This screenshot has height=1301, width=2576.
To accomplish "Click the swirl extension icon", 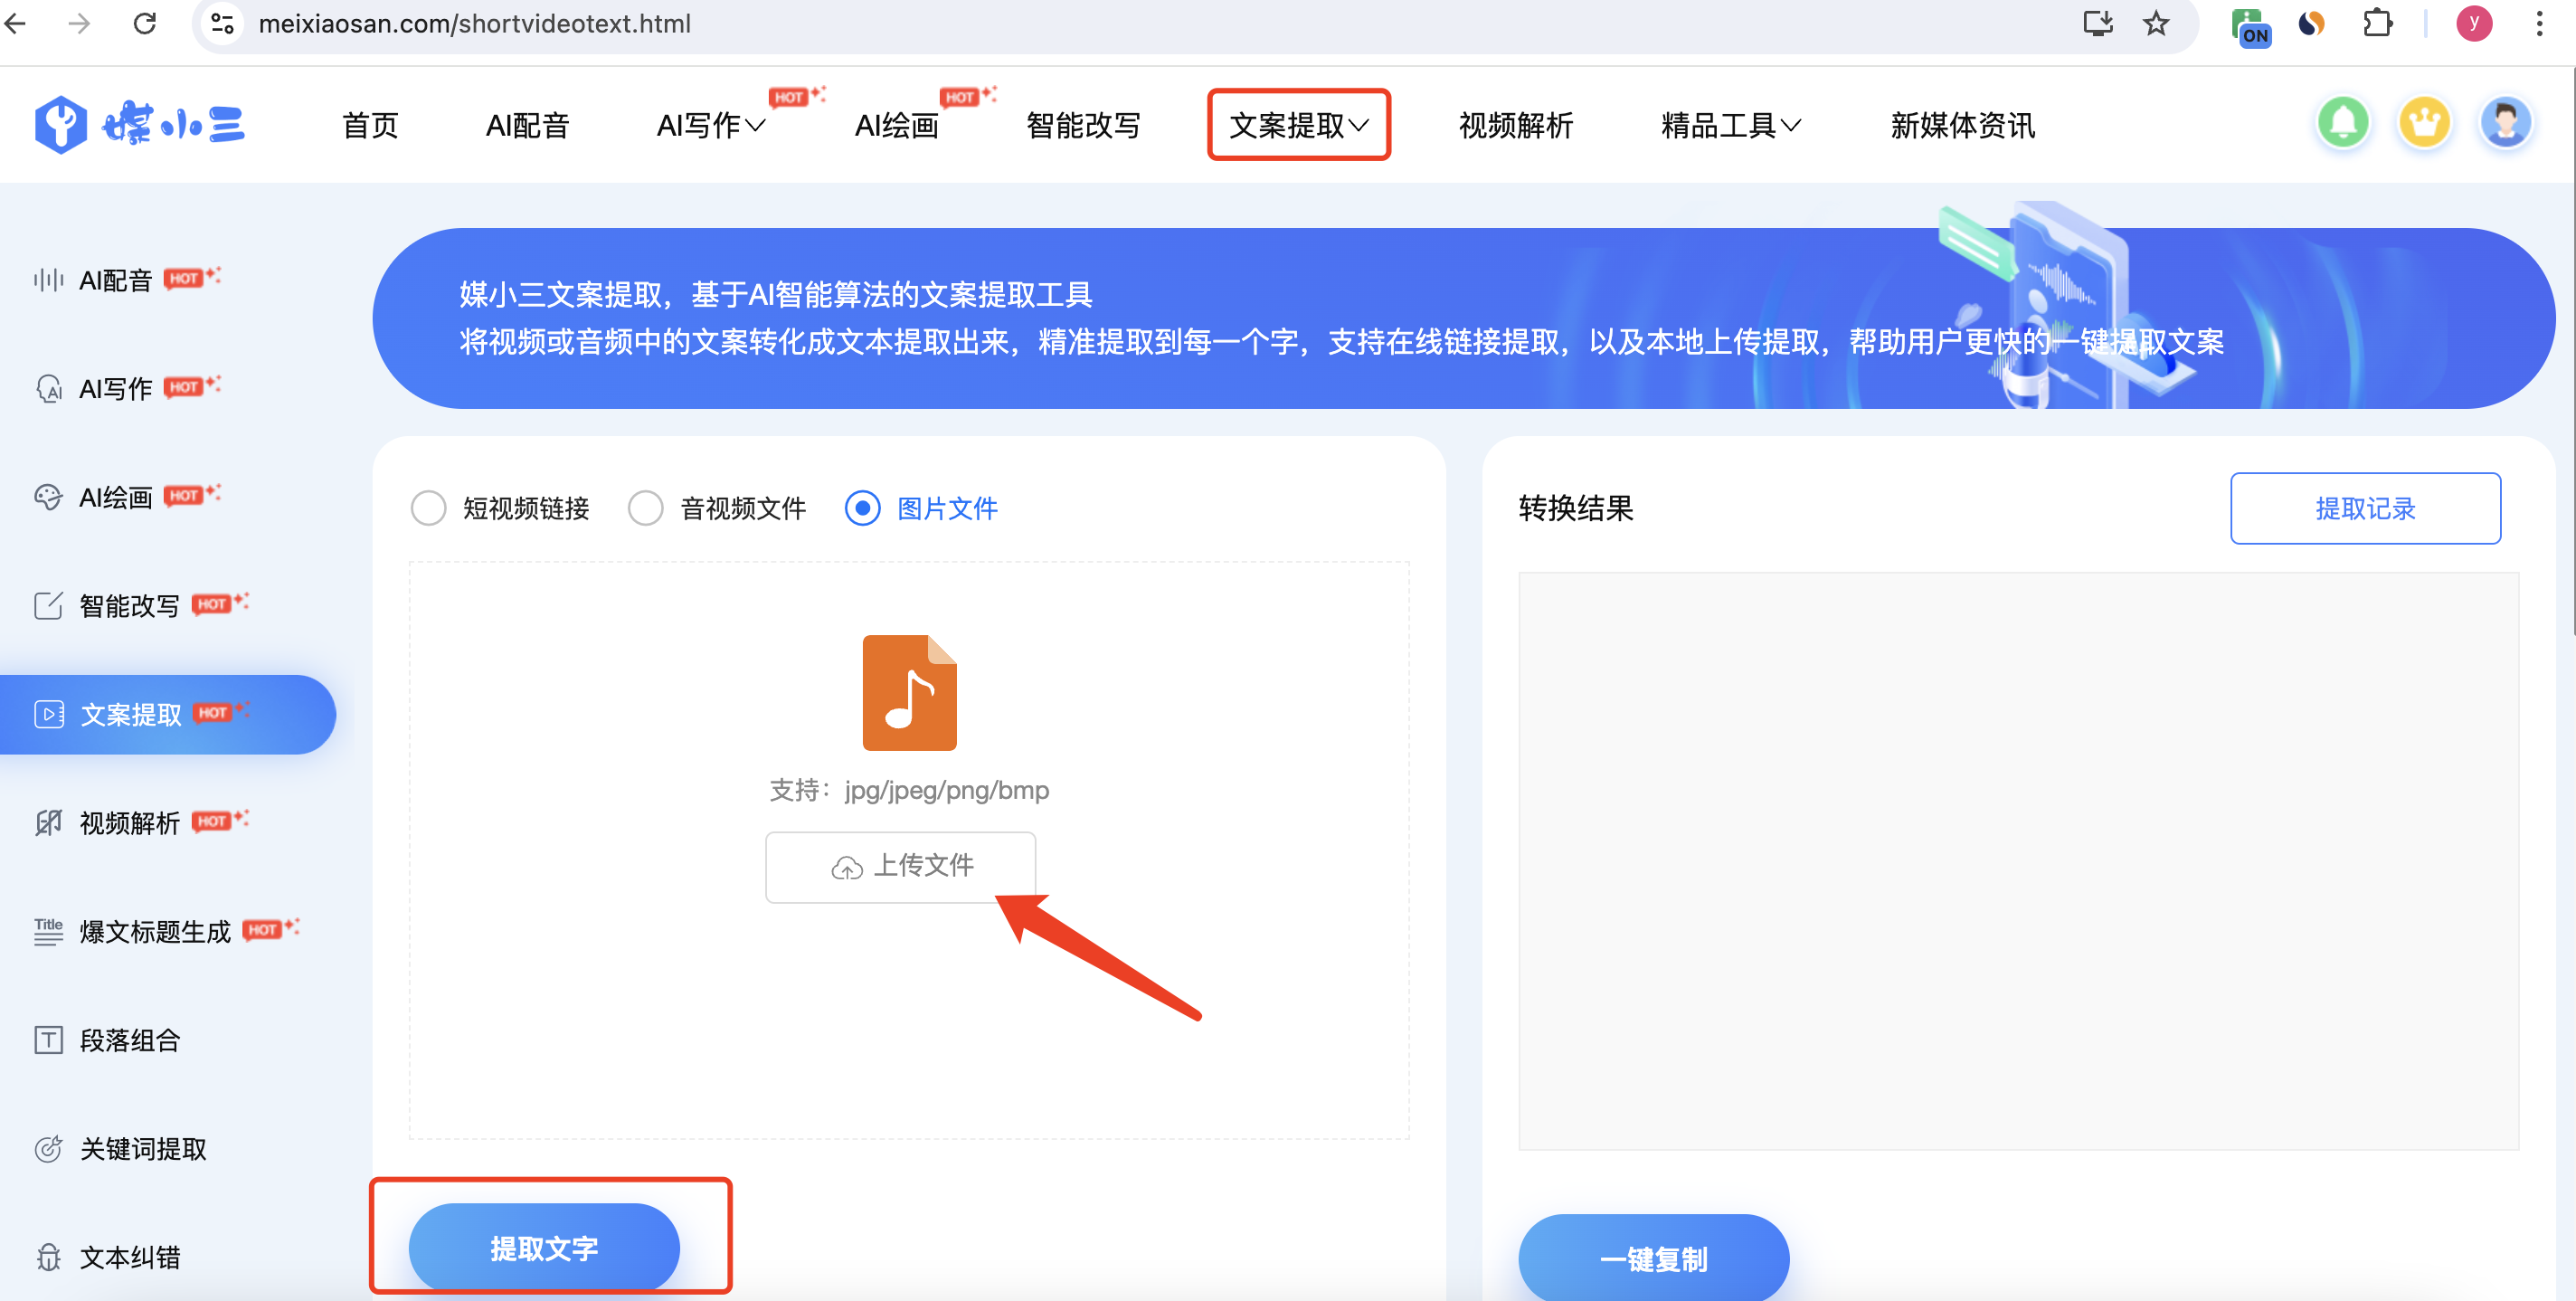I will point(2311,23).
